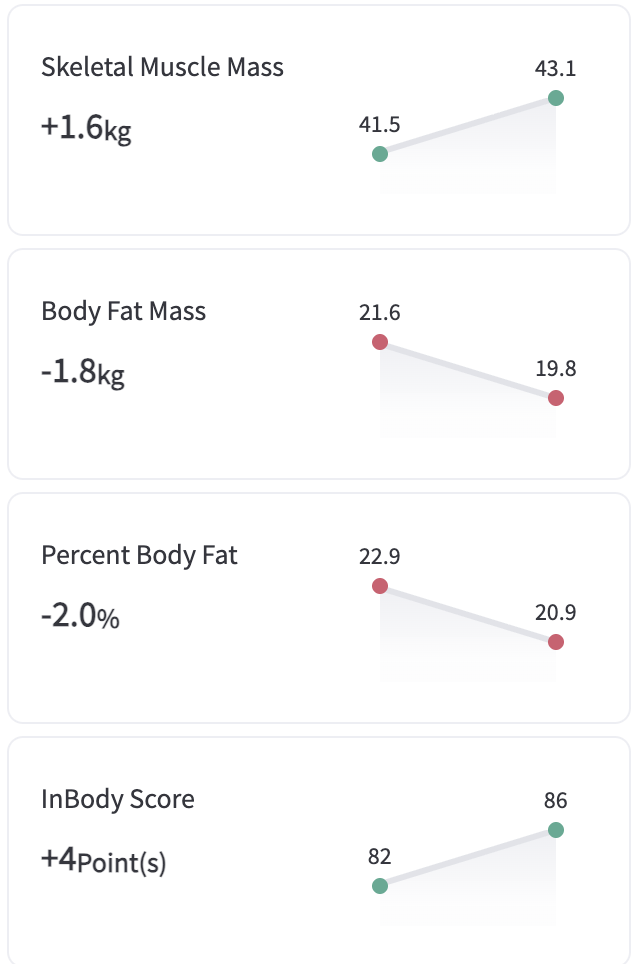Click the InBody Score title
The width and height of the screenshot is (638, 964).
pos(118,799)
